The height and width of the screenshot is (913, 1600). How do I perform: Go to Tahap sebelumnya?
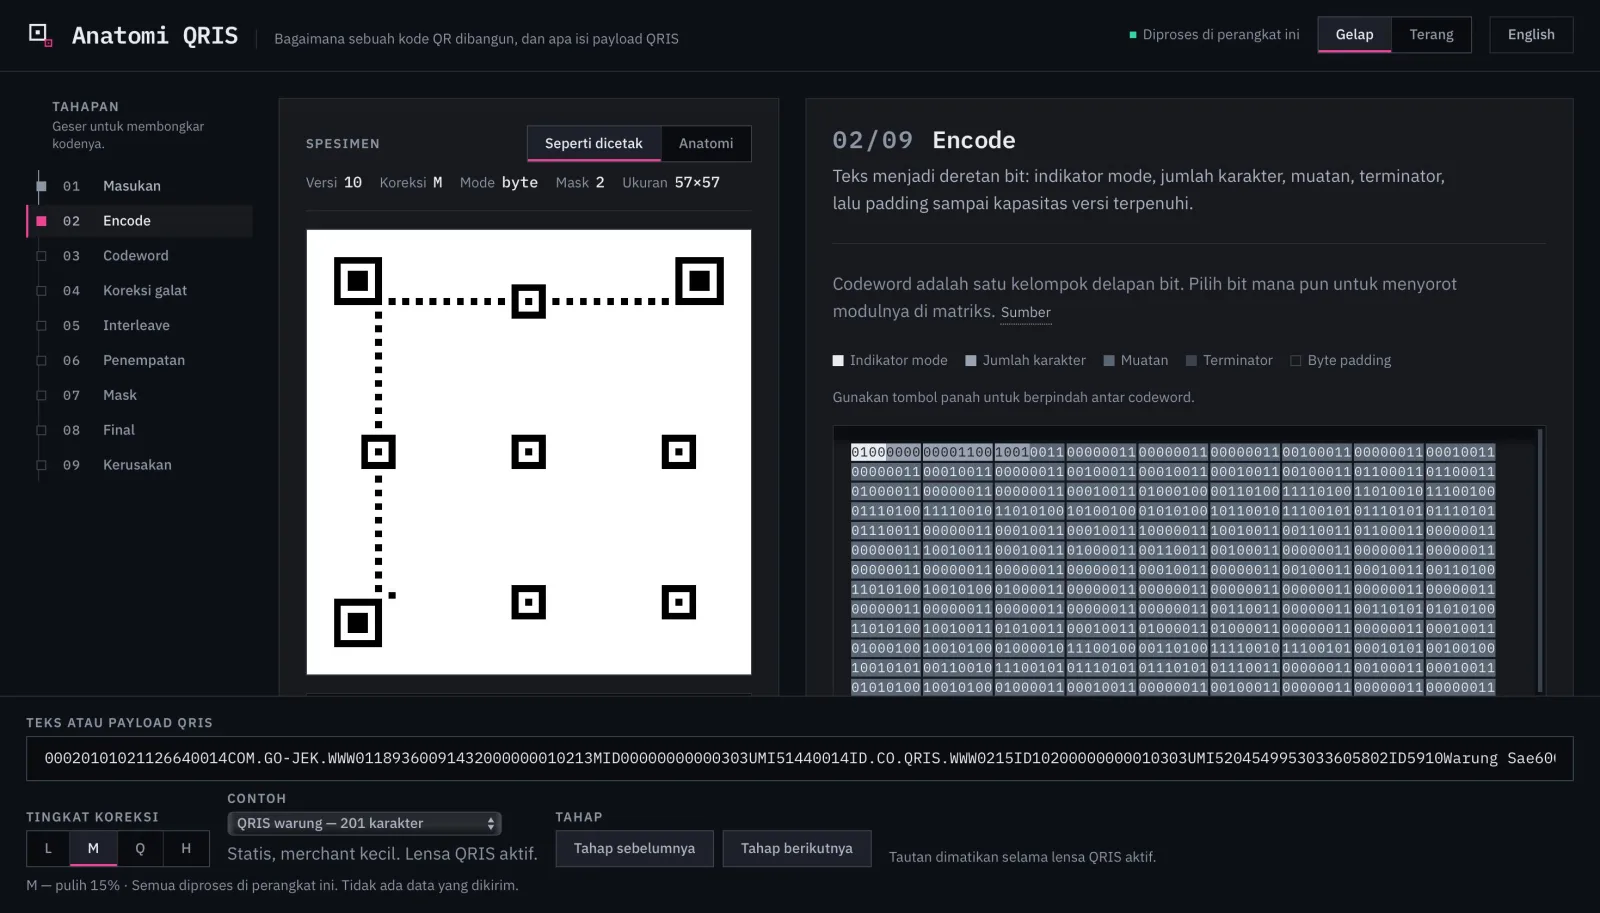(x=634, y=849)
